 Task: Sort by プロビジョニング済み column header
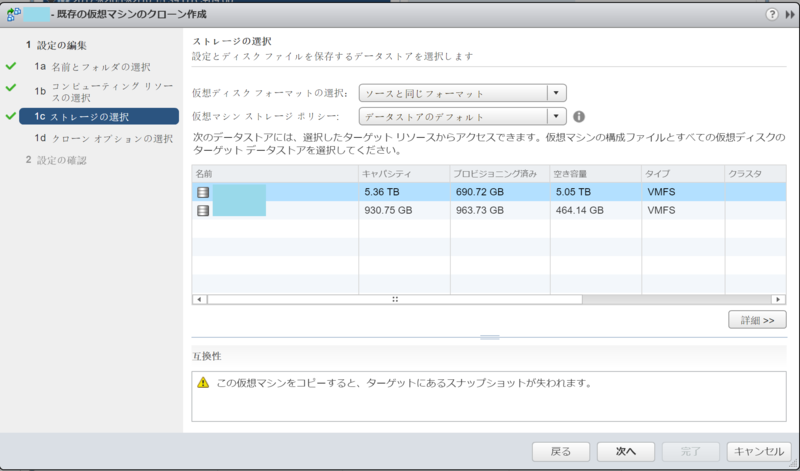click(x=499, y=174)
